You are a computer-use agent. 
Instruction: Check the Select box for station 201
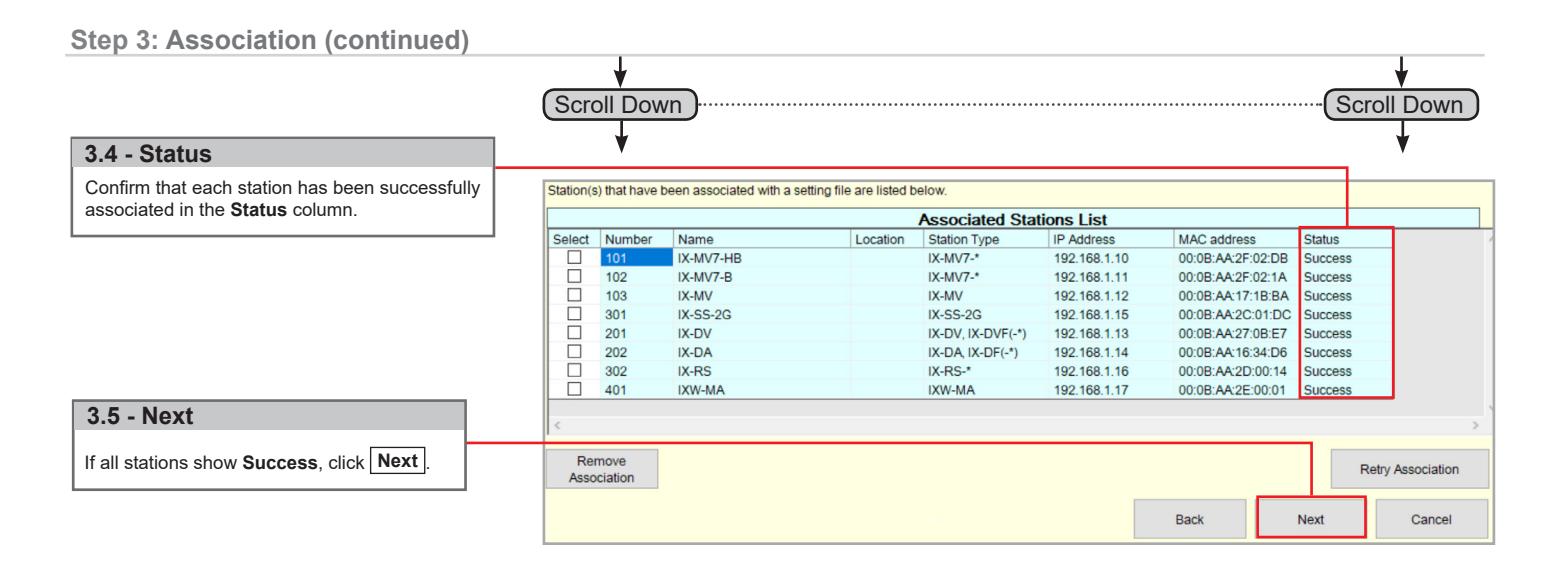[x=574, y=331]
